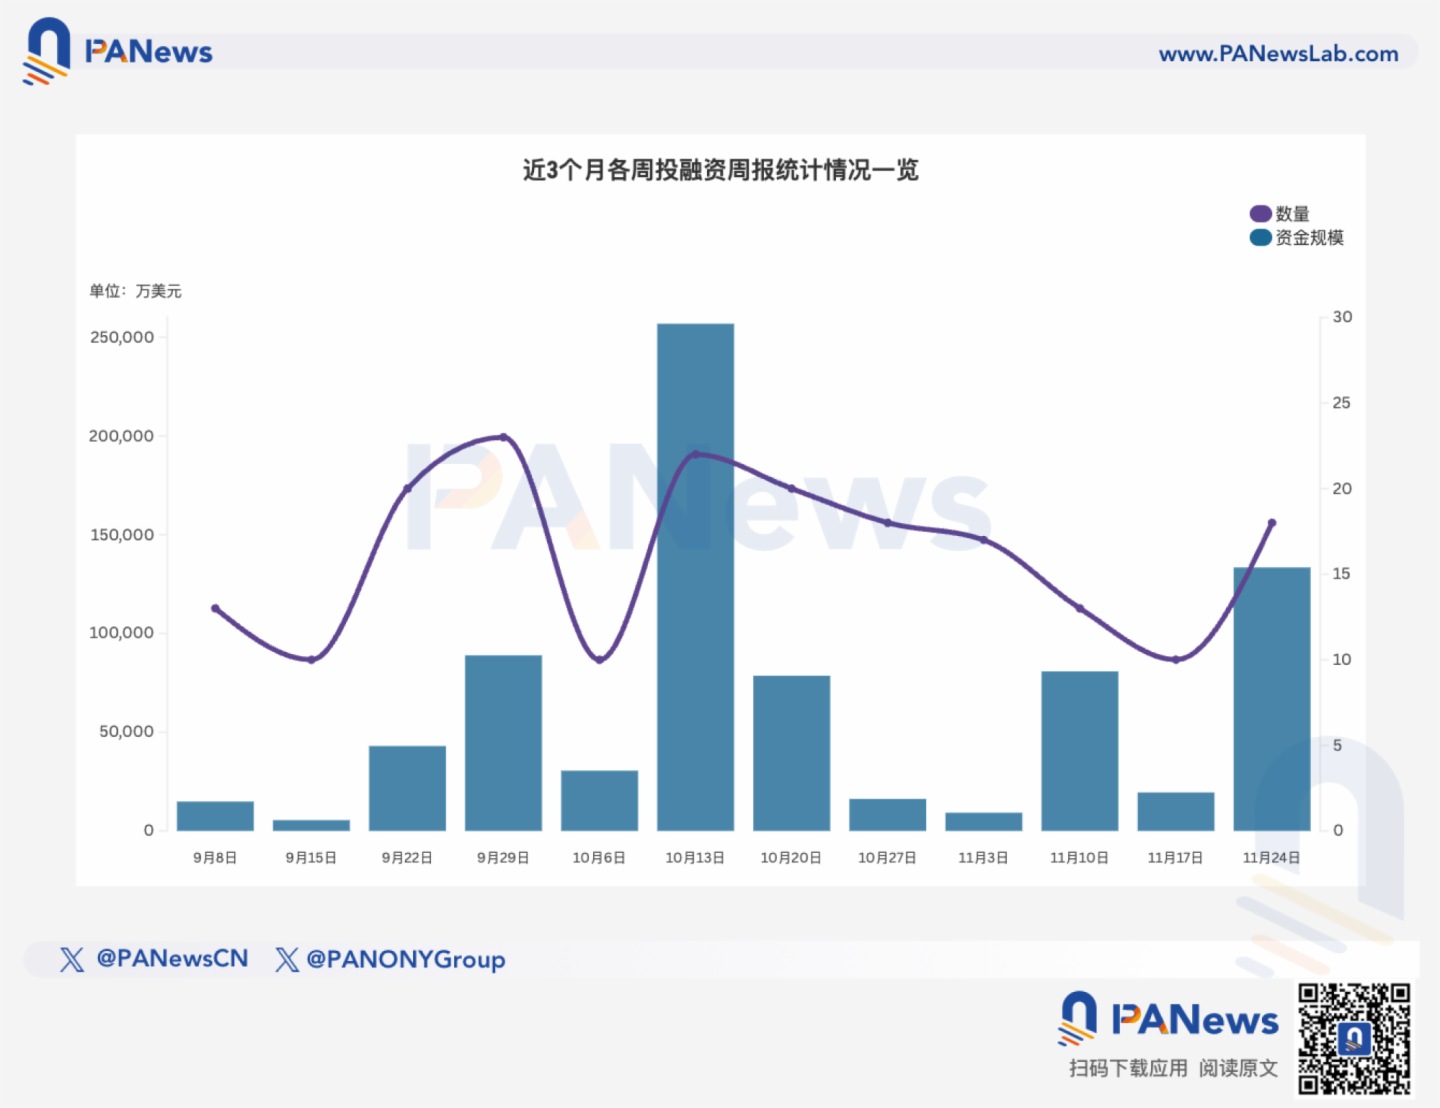Click the 11月10日 bar
Image resolution: width=1440 pixels, height=1108 pixels.
(x=1079, y=750)
